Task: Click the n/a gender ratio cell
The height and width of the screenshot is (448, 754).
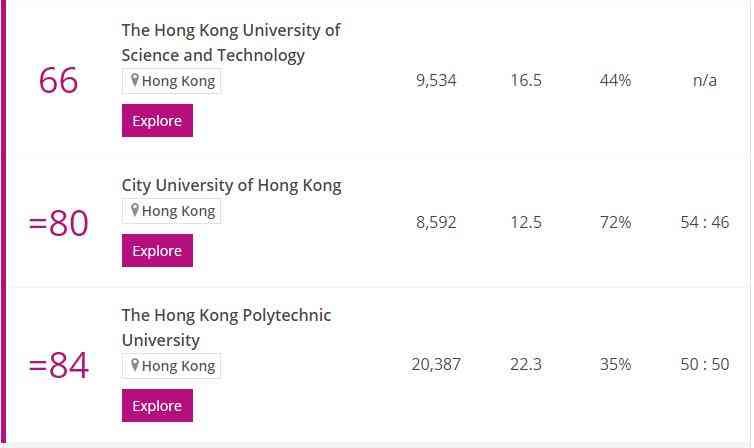Action: point(705,80)
